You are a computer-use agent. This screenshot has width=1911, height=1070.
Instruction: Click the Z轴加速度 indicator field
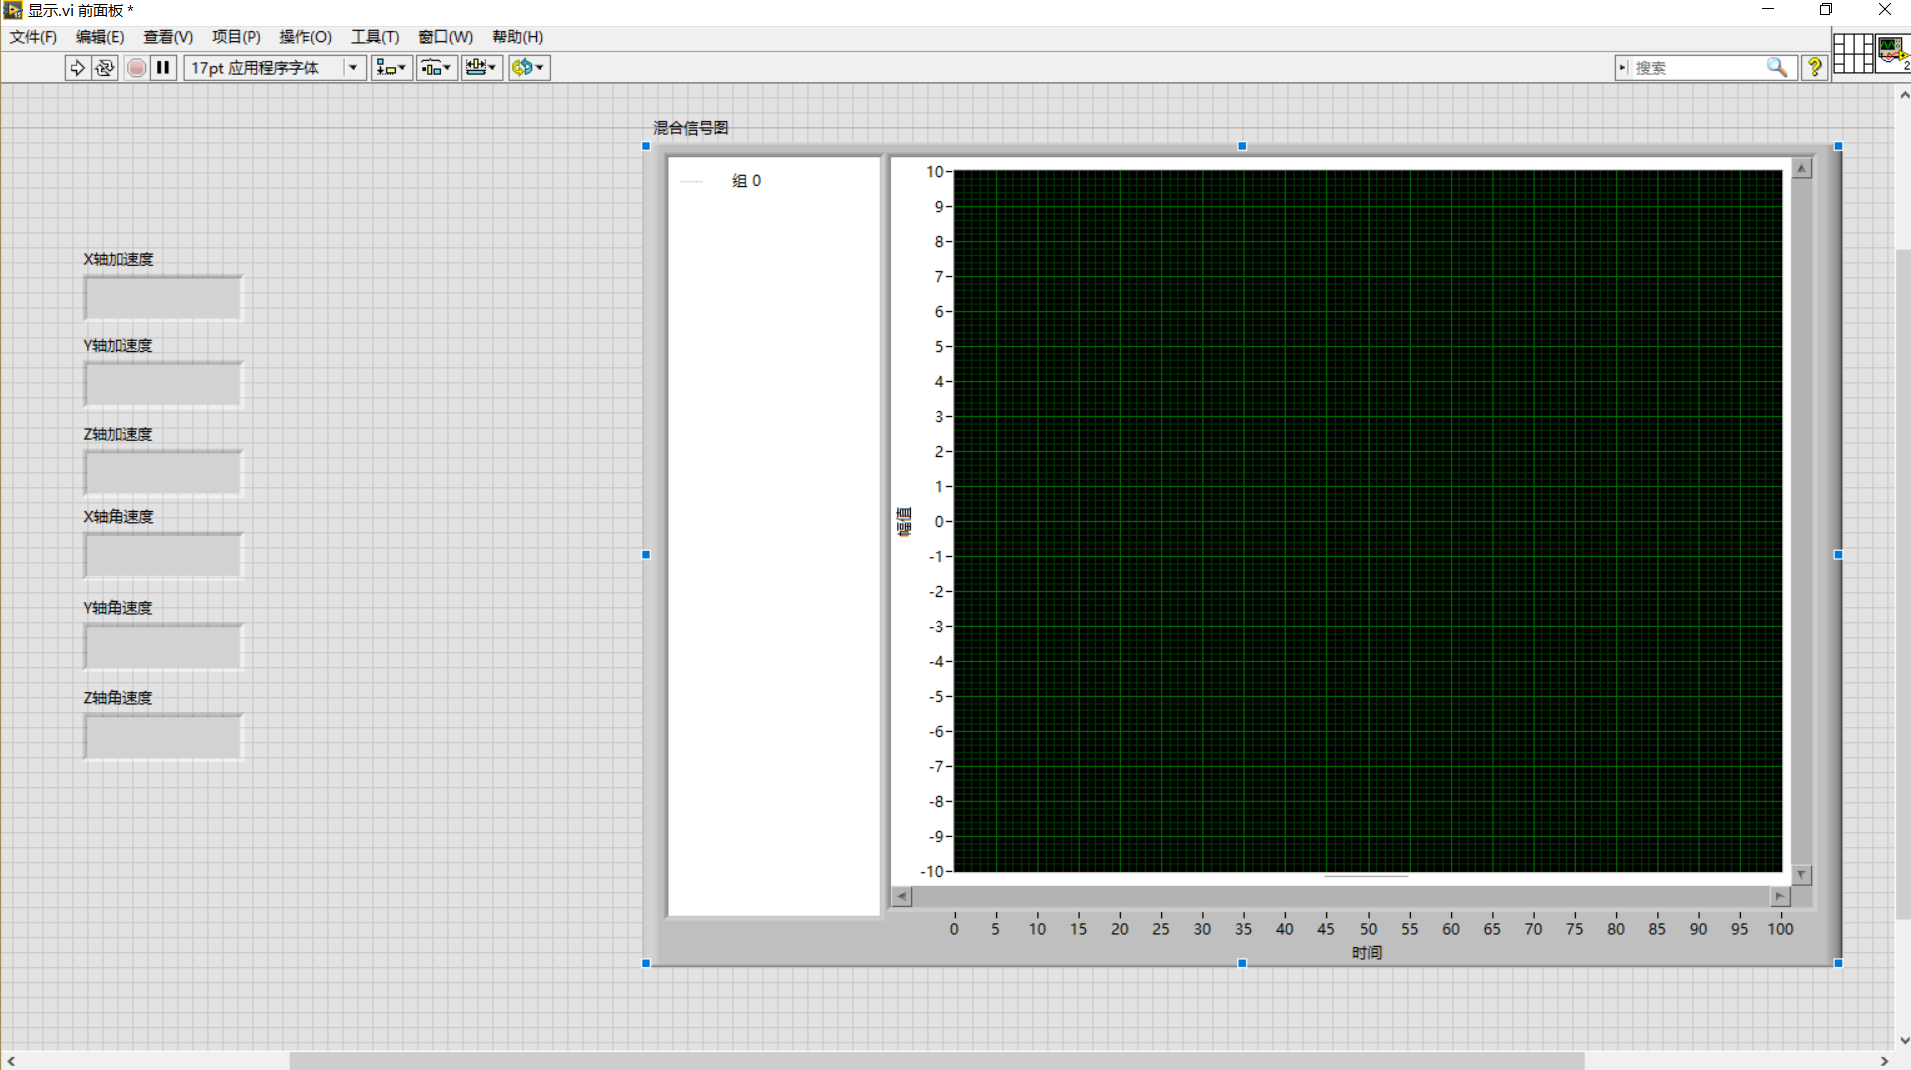click(x=163, y=473)
